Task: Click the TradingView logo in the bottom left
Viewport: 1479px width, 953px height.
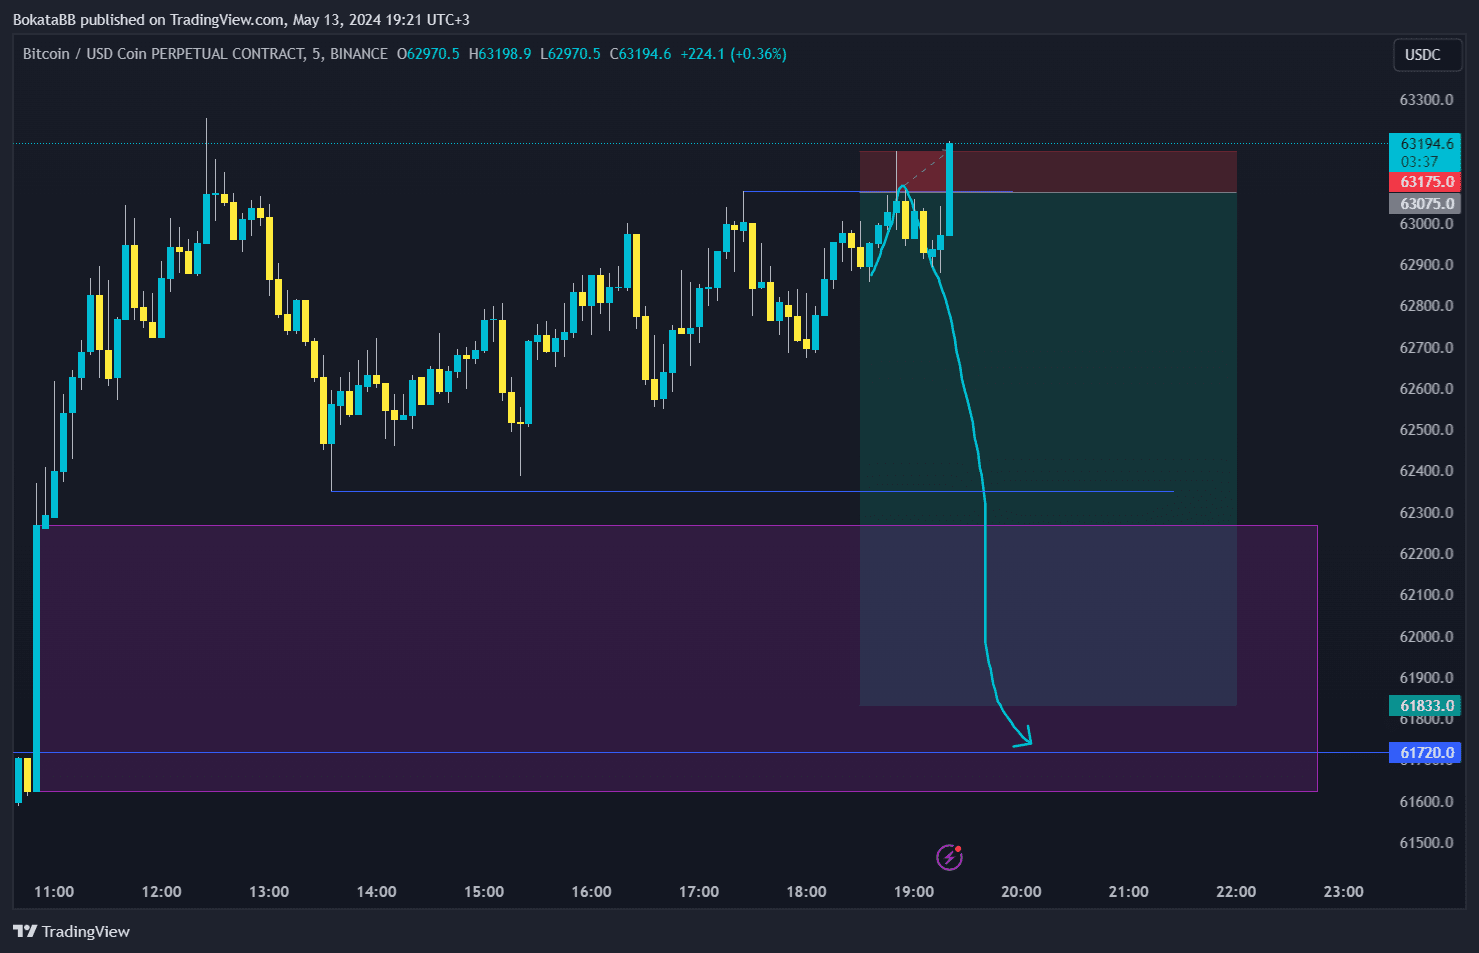Action: click(x=70, y=931)
